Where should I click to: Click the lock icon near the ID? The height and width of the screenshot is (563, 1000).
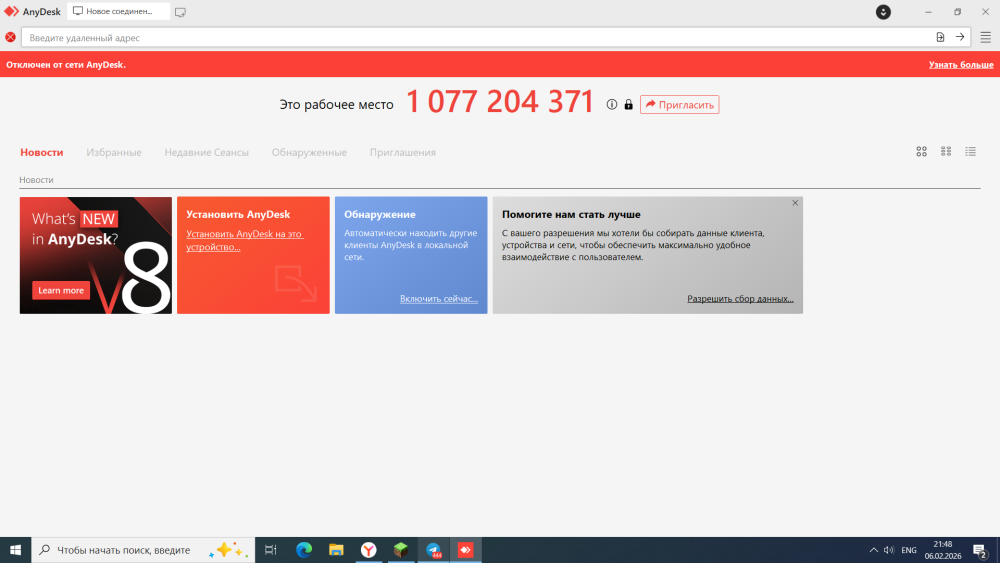628,105
